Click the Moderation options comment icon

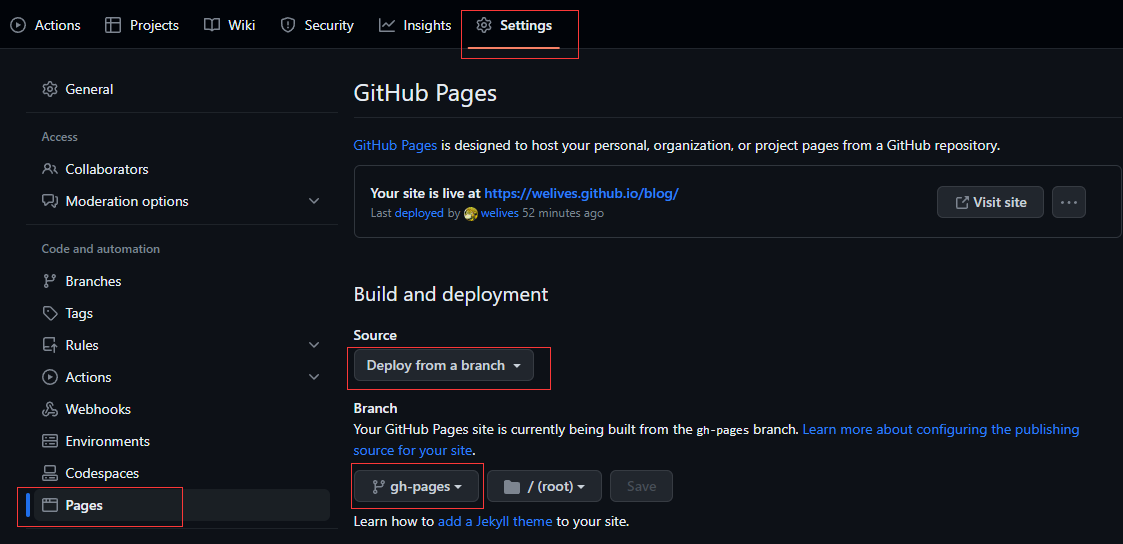49,201
